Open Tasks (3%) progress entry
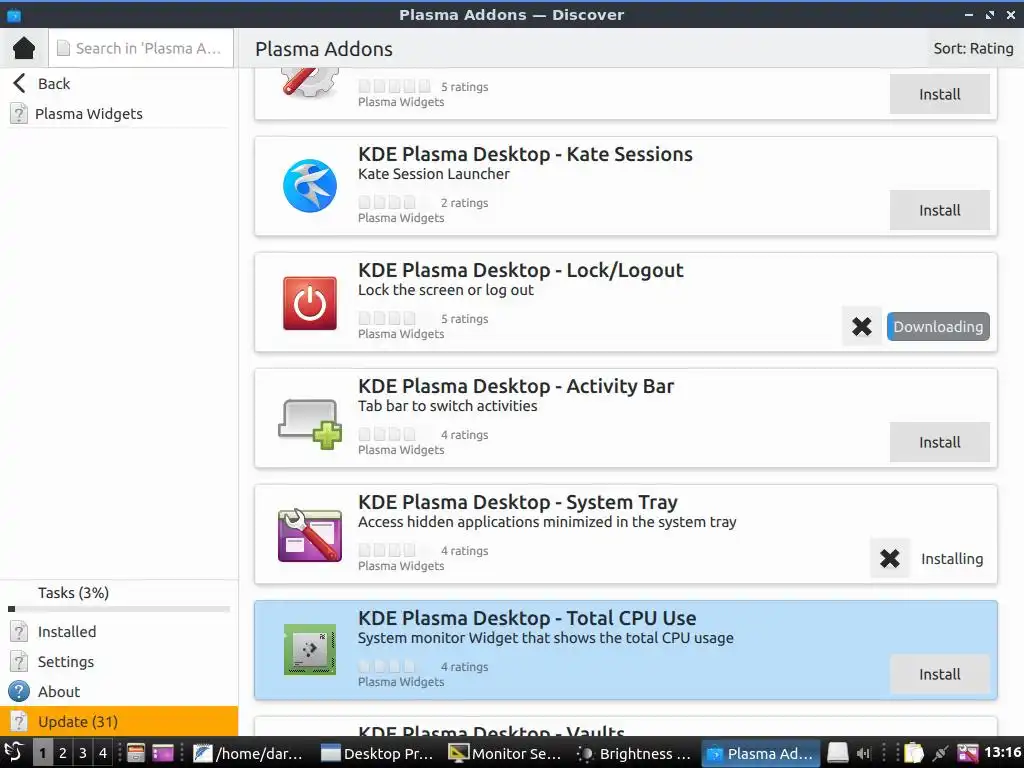This screenshot has width=1024, height=768. (73, 593)
